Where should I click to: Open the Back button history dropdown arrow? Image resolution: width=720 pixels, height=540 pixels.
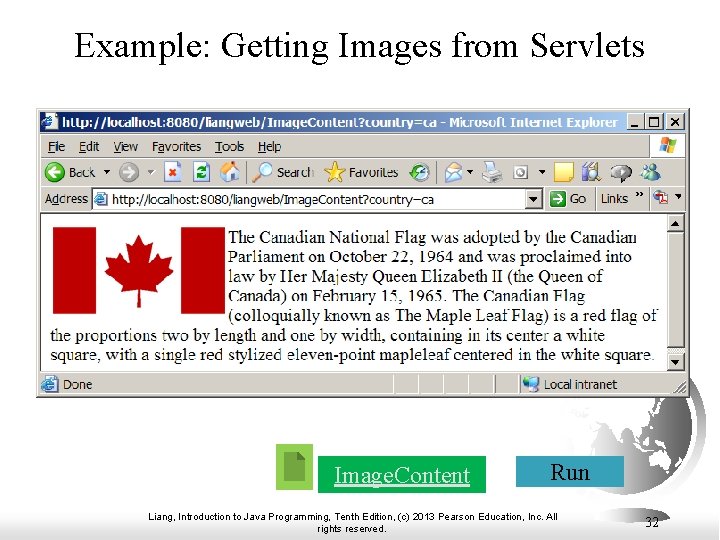tap(107, 172)
